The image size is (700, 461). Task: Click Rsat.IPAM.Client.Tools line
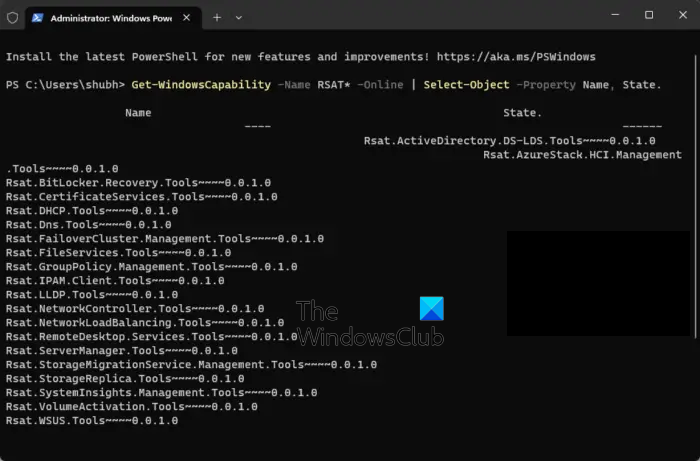click(x=115, y=281)
